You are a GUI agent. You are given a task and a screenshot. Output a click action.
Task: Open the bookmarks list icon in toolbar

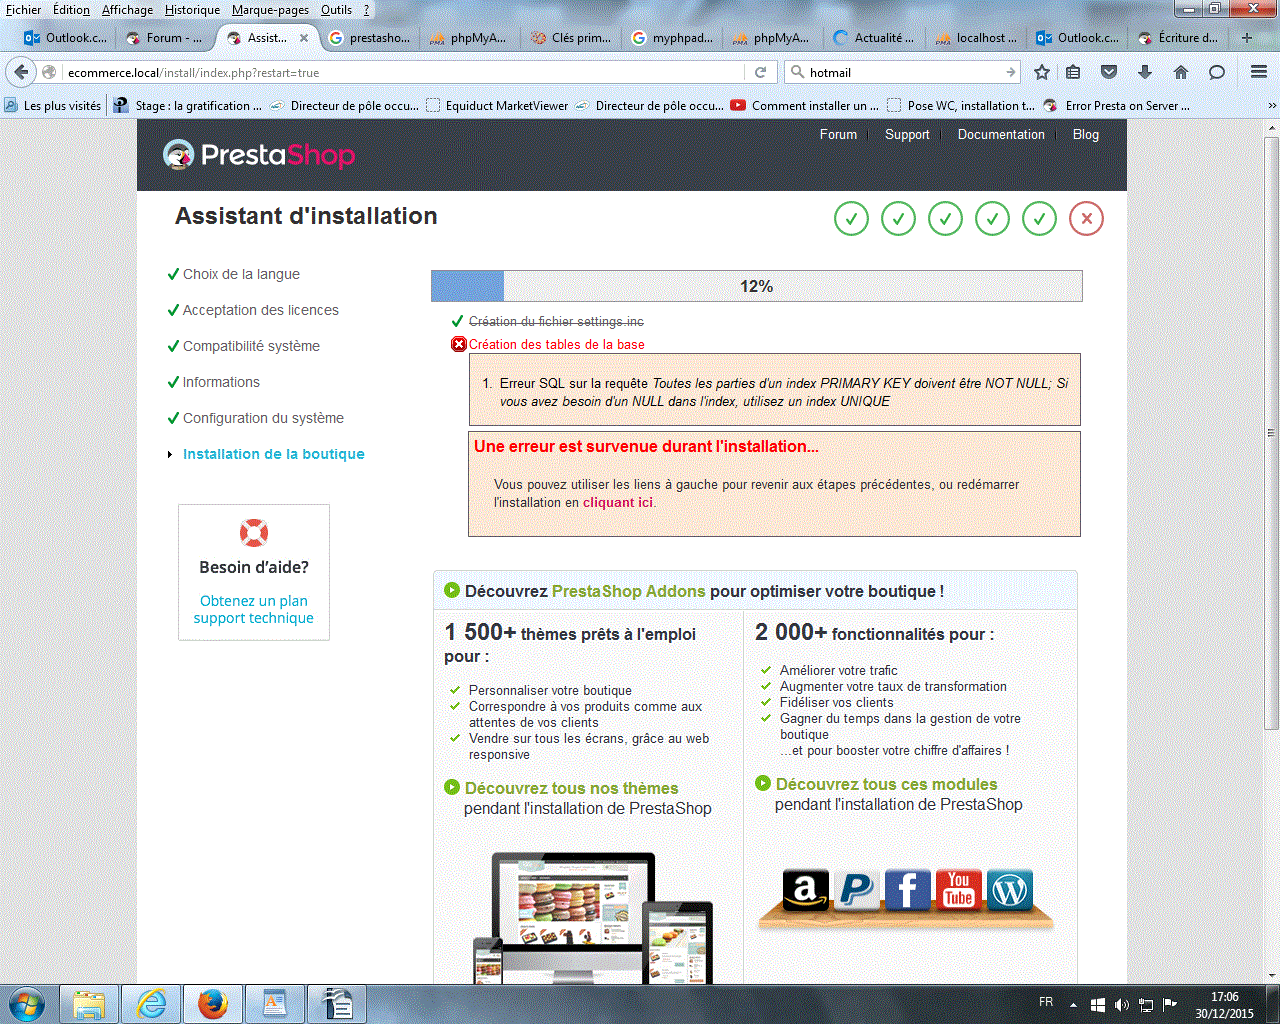(x=1073, y=72)
